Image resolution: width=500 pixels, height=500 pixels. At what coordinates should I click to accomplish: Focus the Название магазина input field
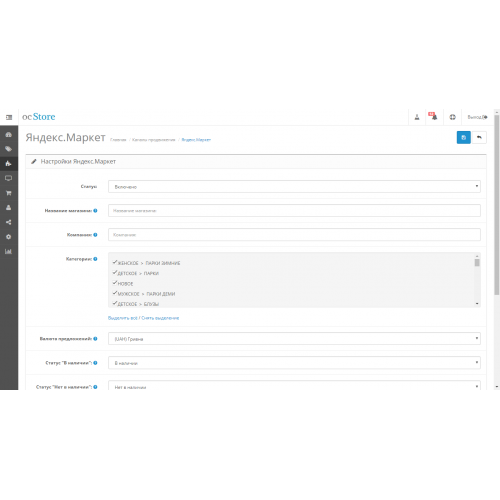294,211
